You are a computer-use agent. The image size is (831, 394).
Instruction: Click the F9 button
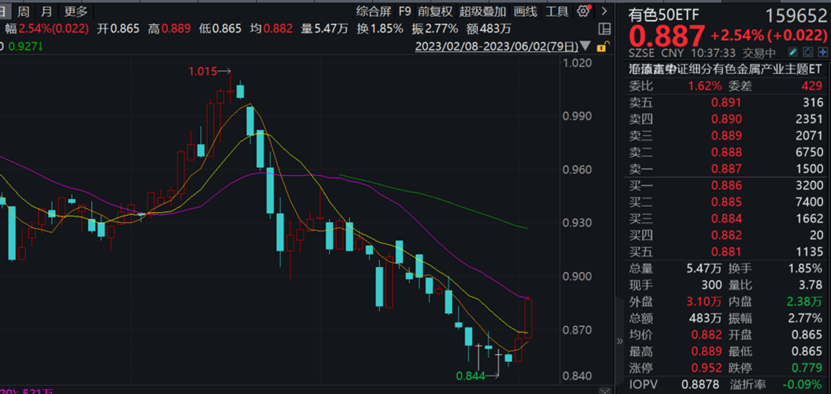[405, 11]
